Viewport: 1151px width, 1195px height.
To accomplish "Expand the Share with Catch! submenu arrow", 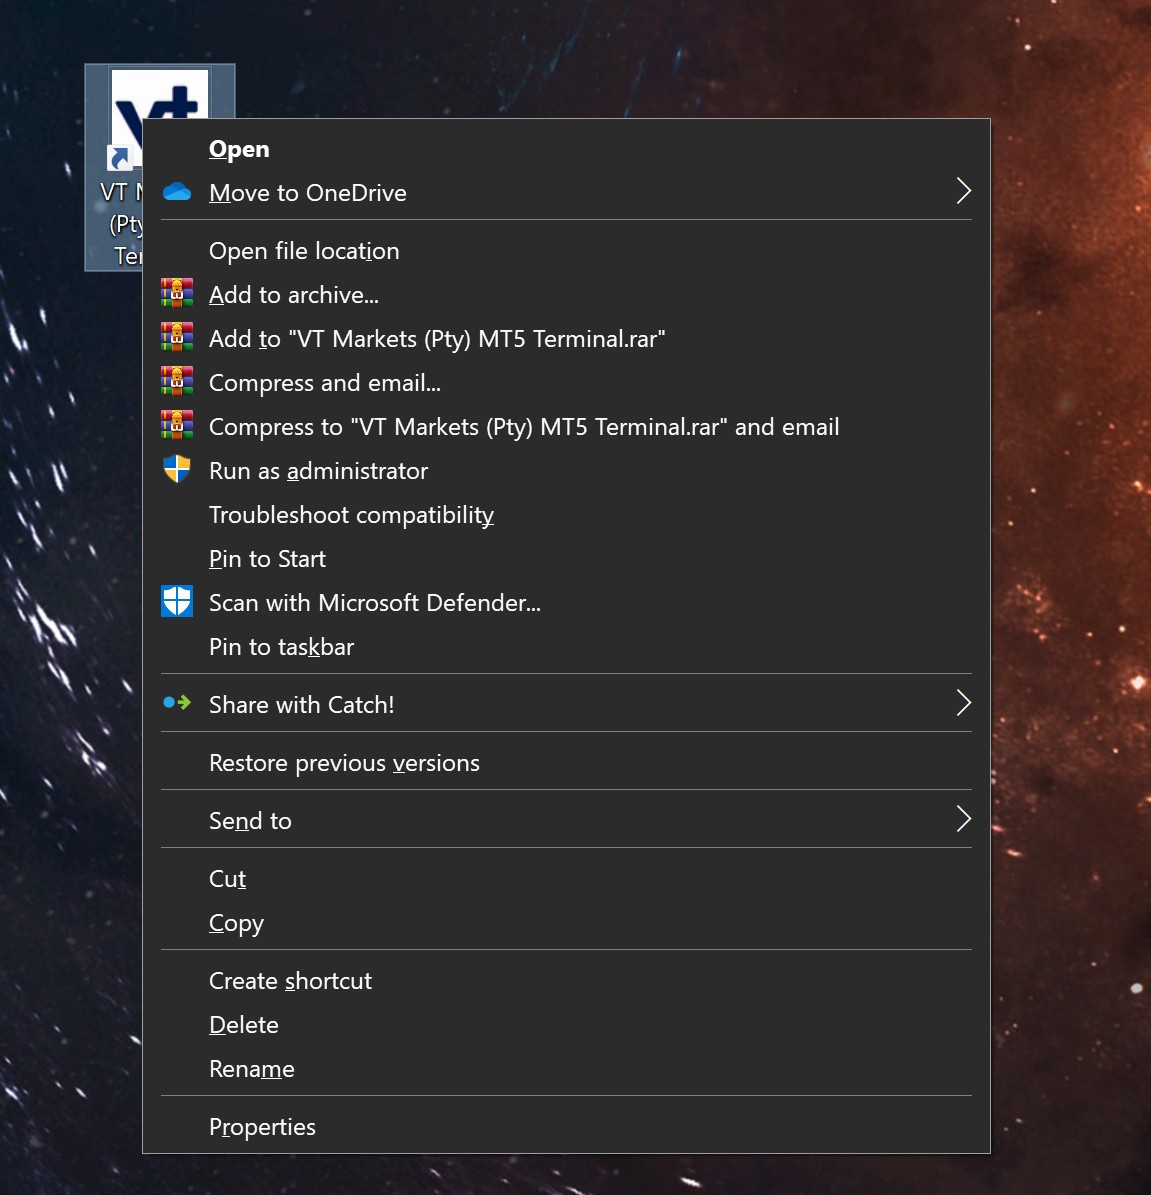I will 963,703.
